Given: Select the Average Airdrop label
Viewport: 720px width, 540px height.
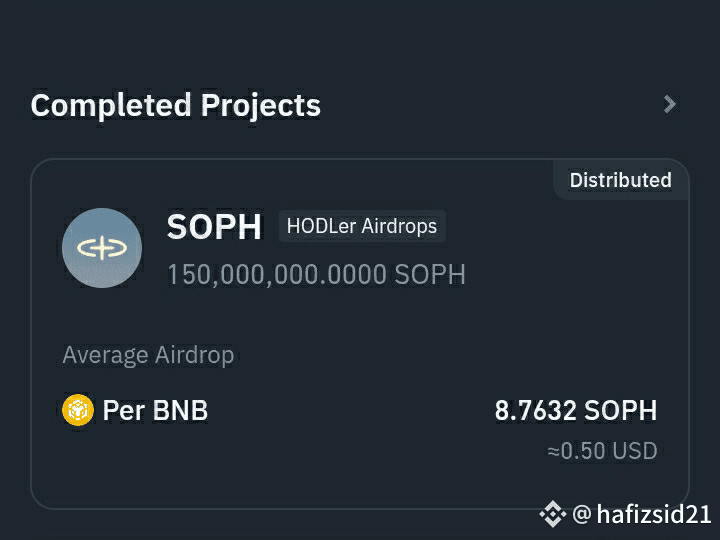Looking at the screenshot, I should [148, 355].
